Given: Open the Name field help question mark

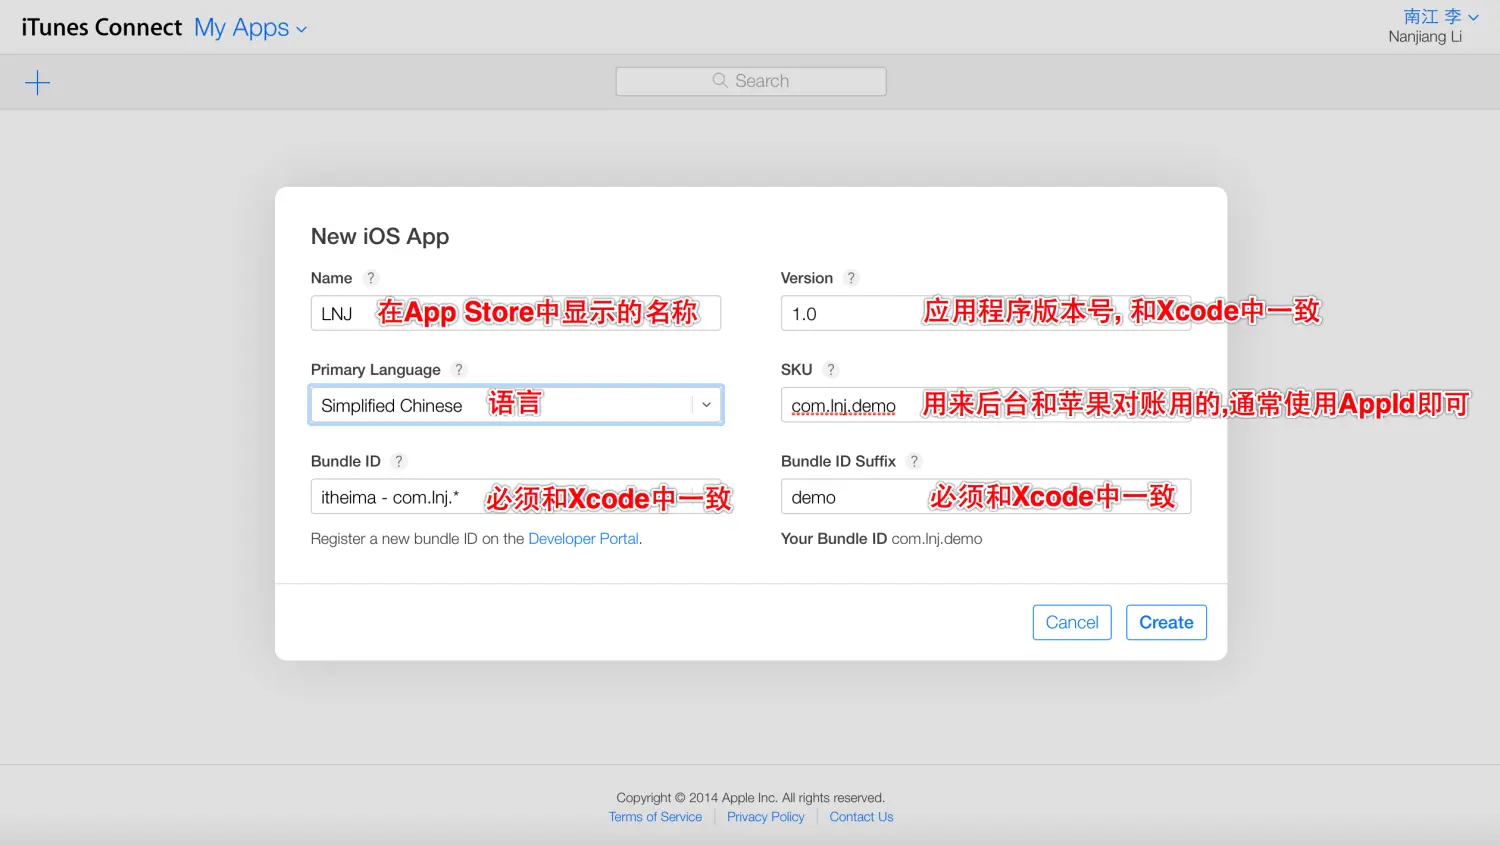Looking at the screenshot, I should (x=371, y=278).
